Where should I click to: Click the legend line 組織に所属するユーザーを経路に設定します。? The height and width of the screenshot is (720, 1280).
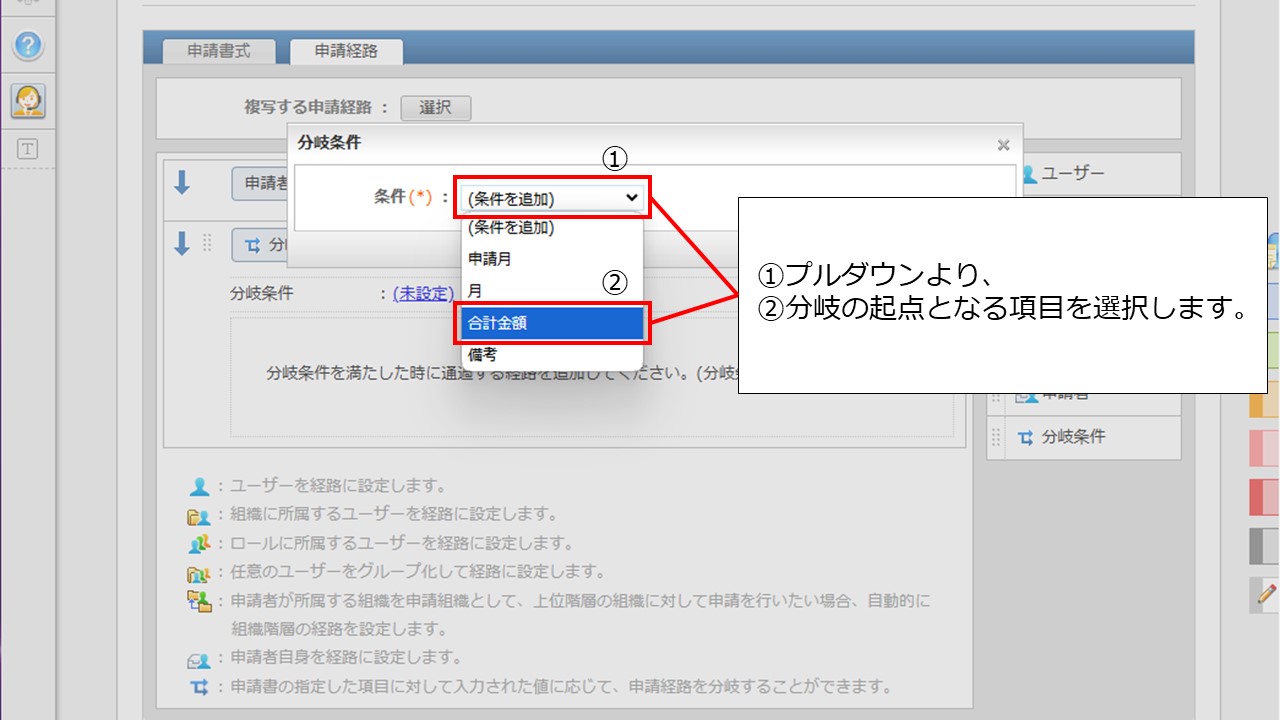[x=394, y=515]
